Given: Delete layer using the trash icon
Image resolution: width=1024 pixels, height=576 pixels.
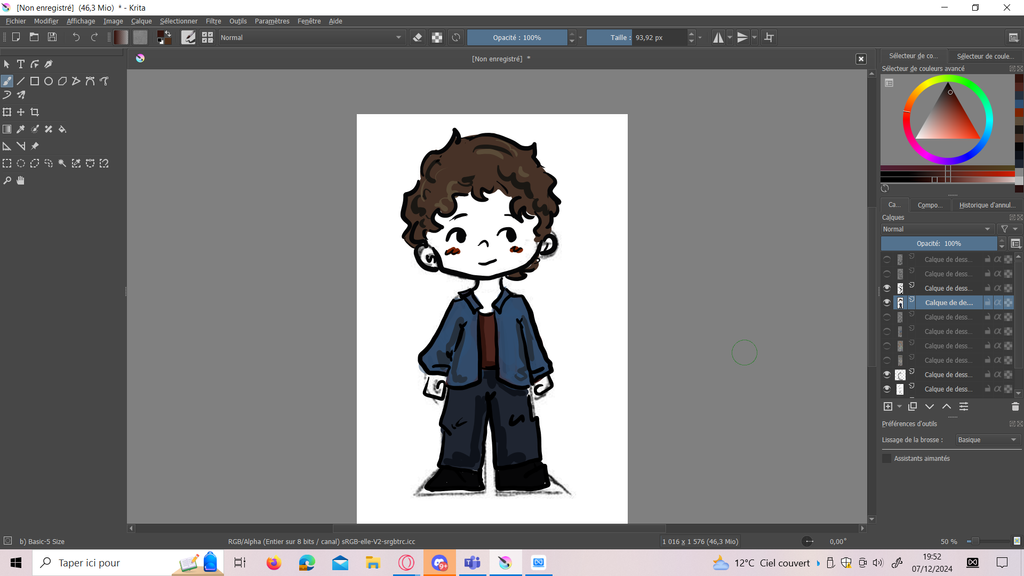Looking at the screenshot, I should [x=1015, y=406].
